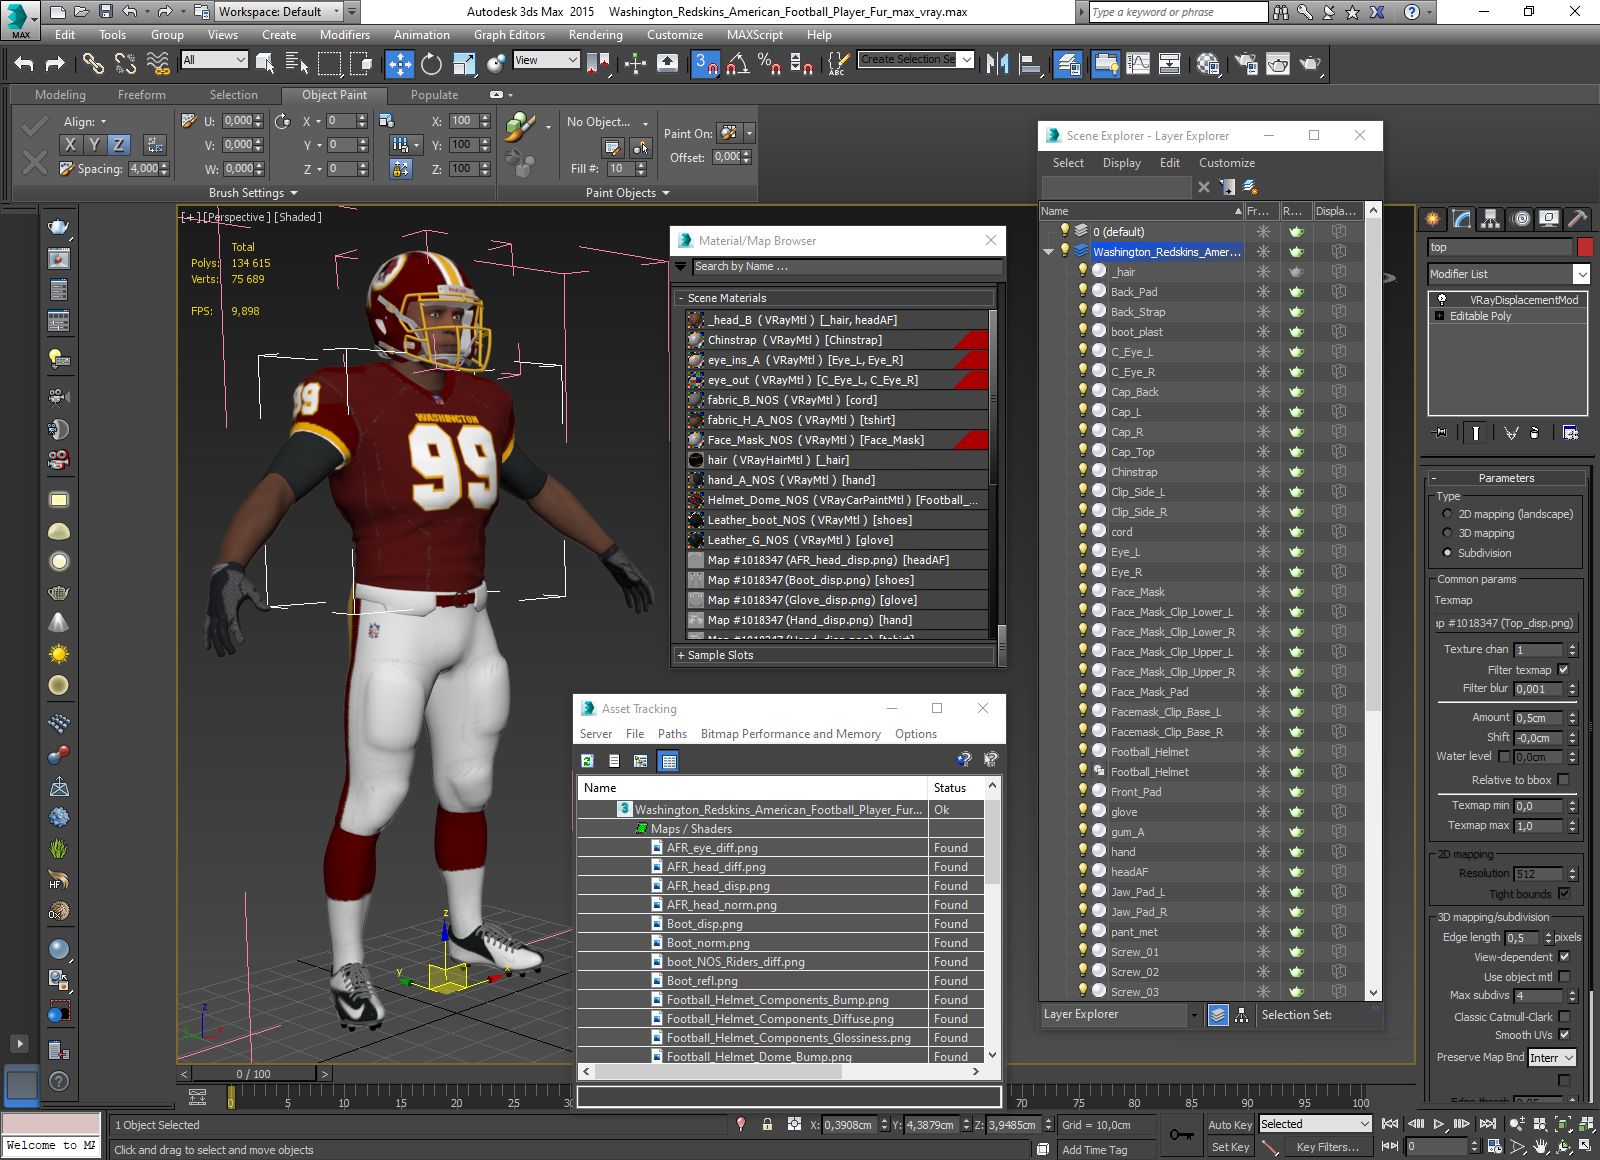Screen dimensions: 1600x1160
Task: Open the Modify panel tab icon
Action: [x=1462, y=218]
